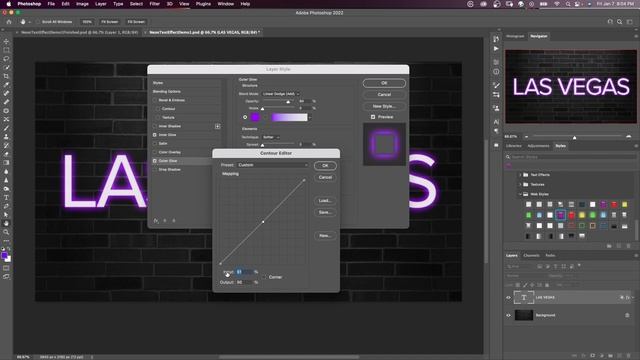Open Technique dropdown in Outer Glow
This screenshot has height=360, width=640.
tap(271, 137)
